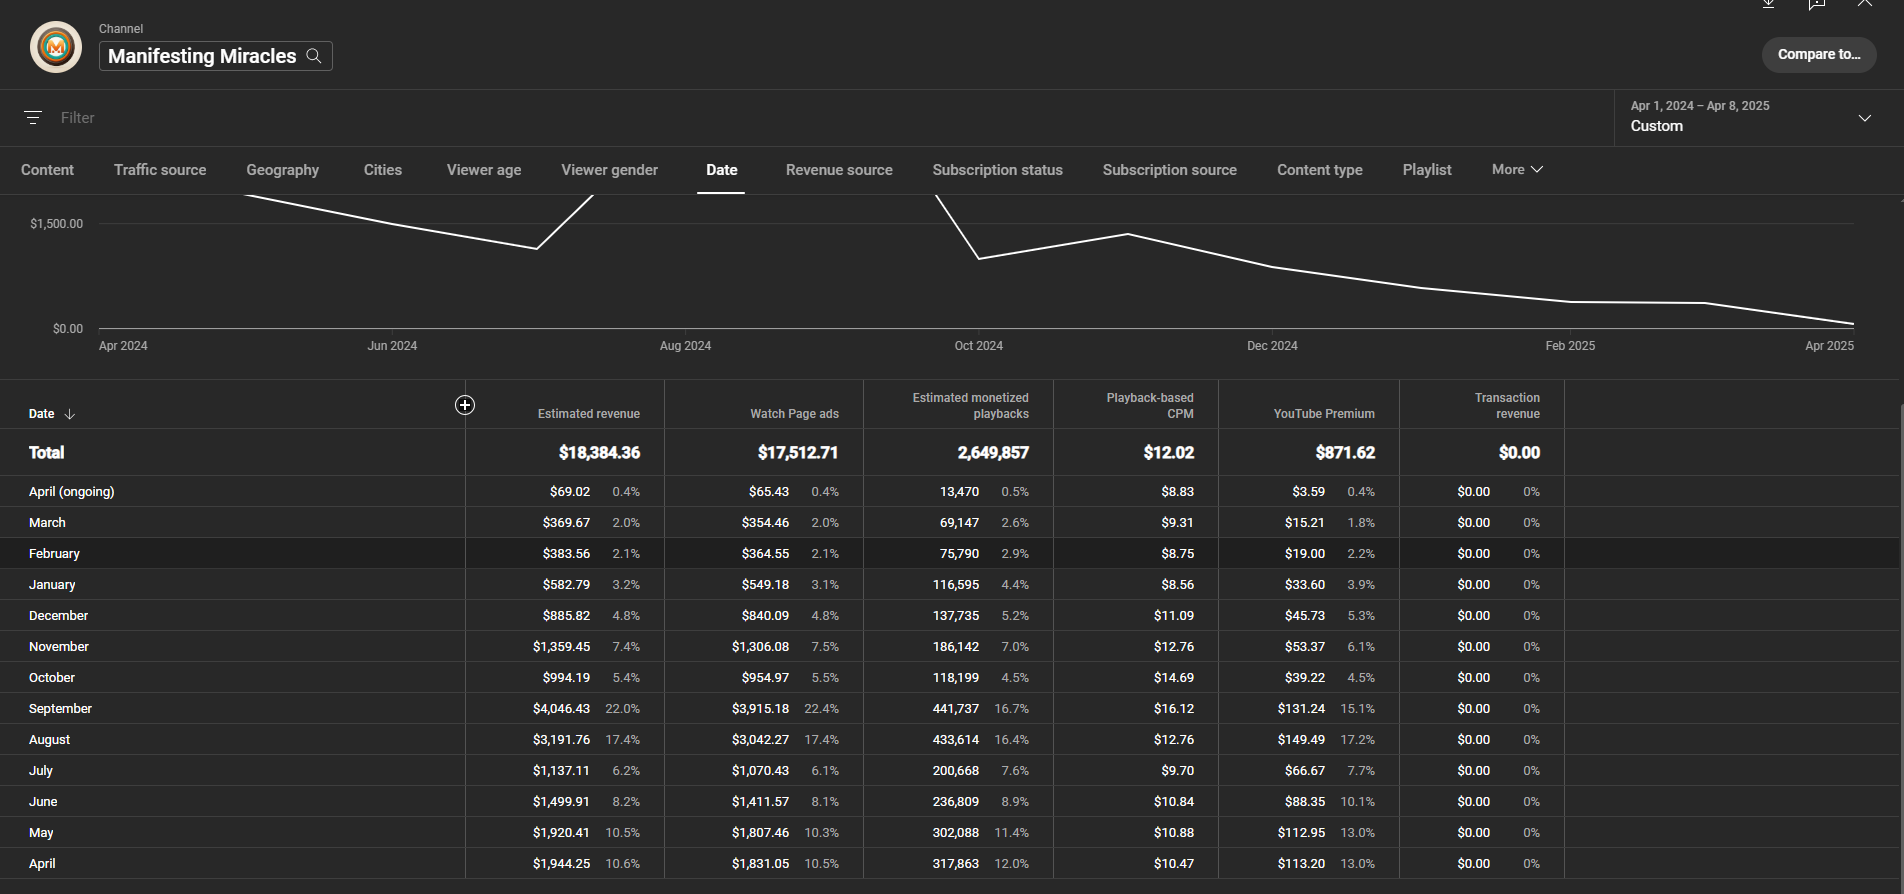Select the November row label
This screenshot has height=894, width=1904.
pyautogui.click(x=59, y=647)
